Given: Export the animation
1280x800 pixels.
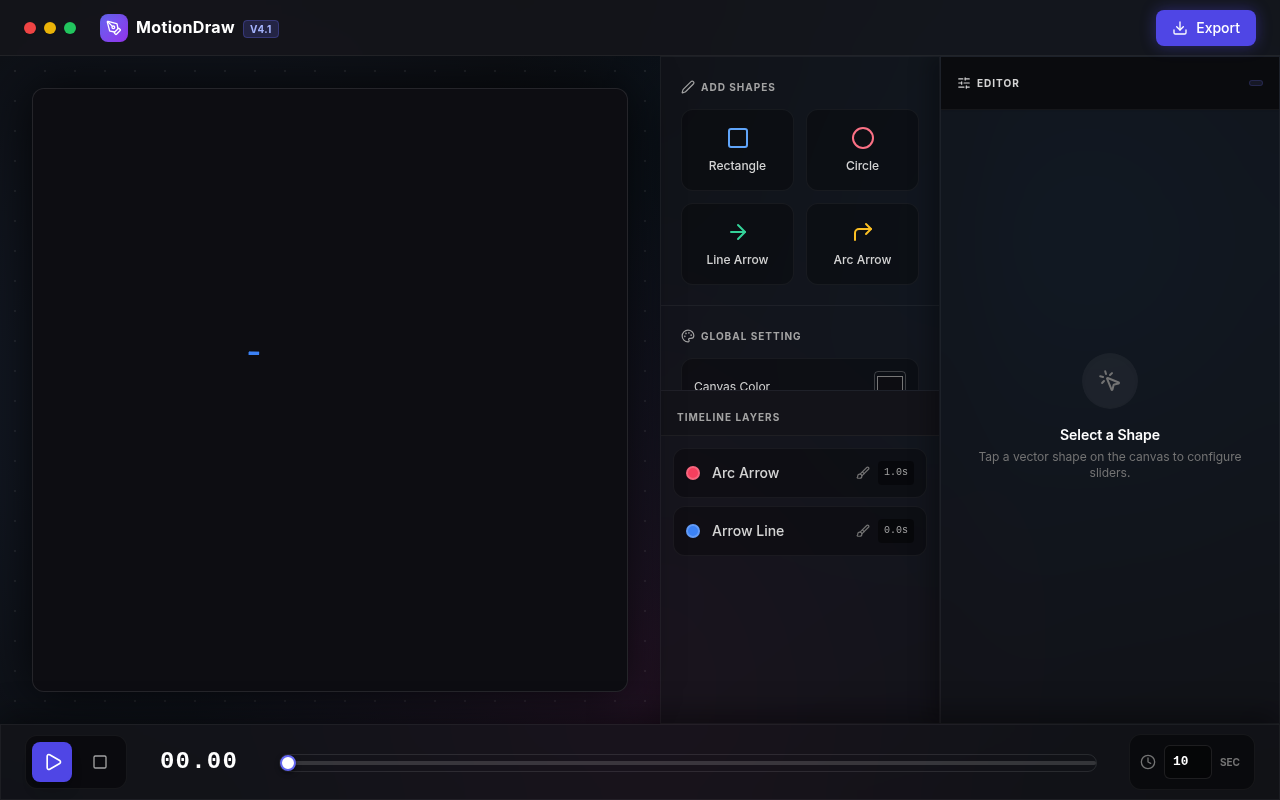Looking at the screenshot, I should tap(1205, 28).
